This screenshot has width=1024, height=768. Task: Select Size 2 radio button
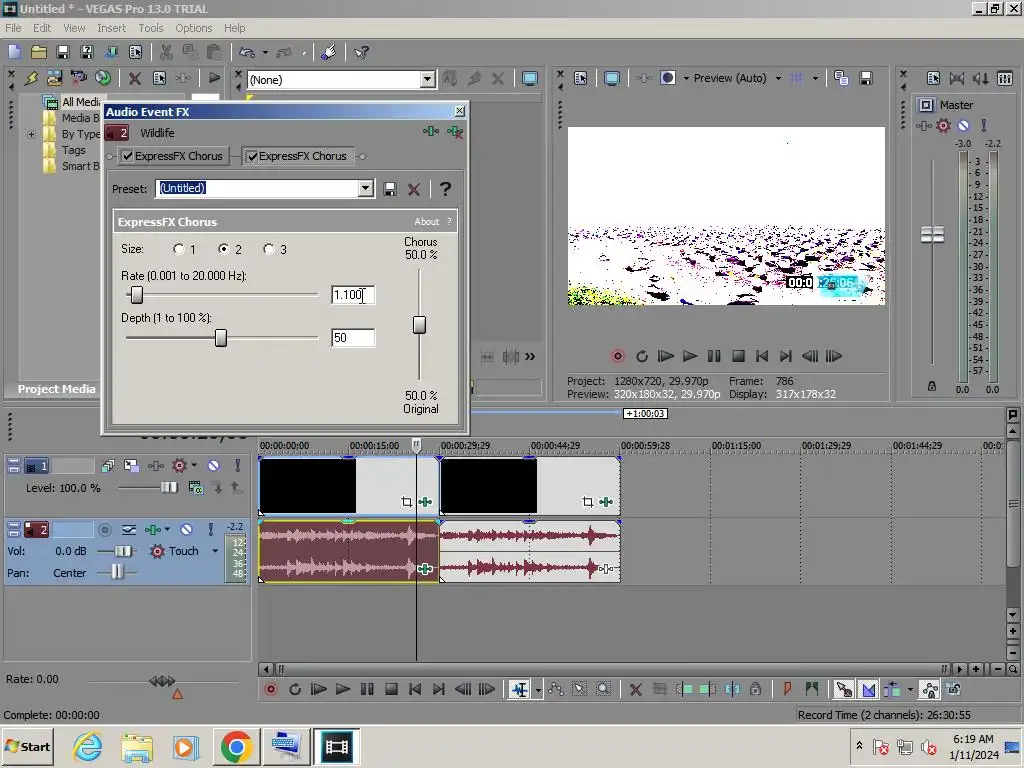[x=224, y=249]
